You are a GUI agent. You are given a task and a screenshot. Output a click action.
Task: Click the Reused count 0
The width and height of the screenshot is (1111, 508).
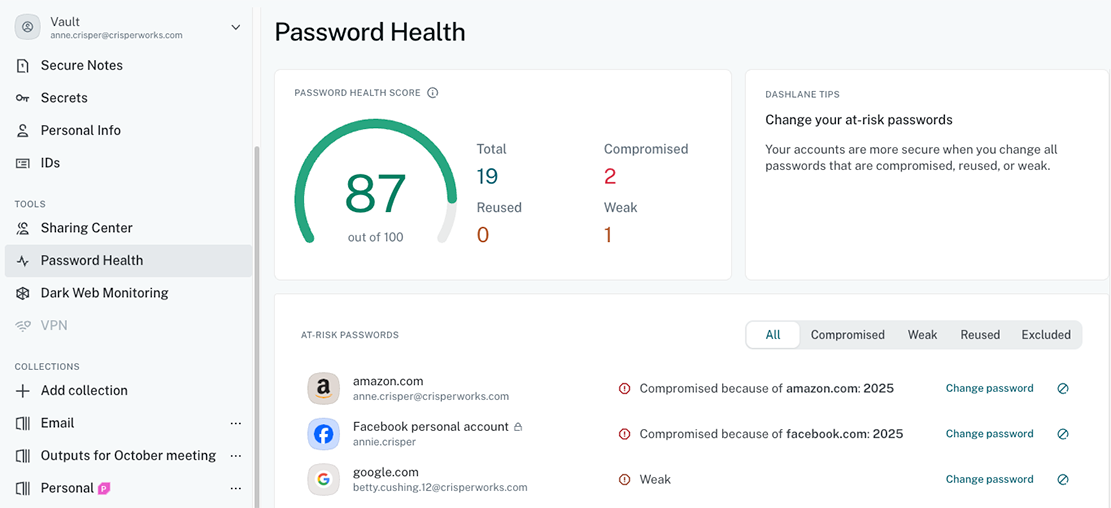(x=483, y=235)
